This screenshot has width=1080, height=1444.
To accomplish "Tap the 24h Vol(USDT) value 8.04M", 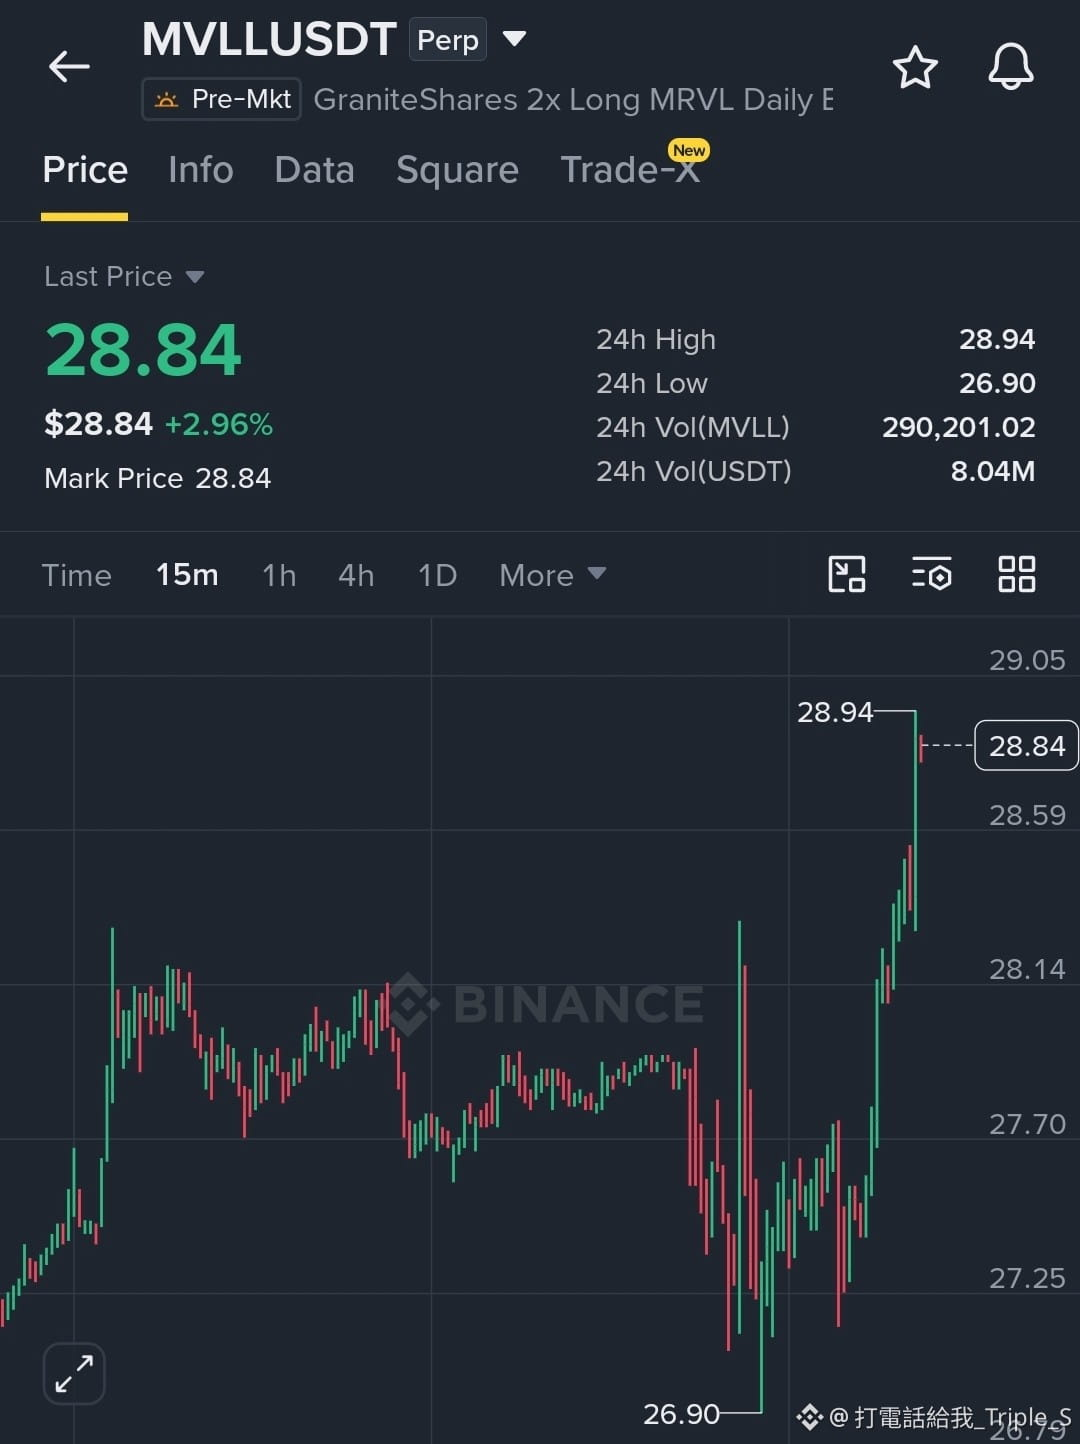I will [992, 471].
